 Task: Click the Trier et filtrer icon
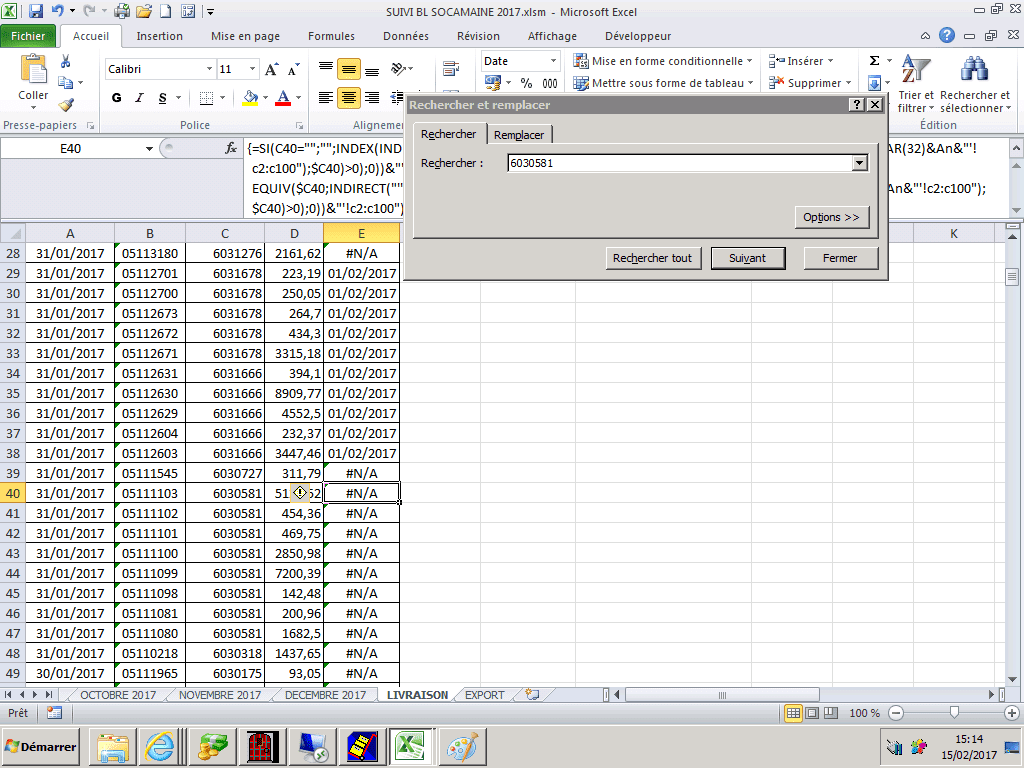click(915, 70)
